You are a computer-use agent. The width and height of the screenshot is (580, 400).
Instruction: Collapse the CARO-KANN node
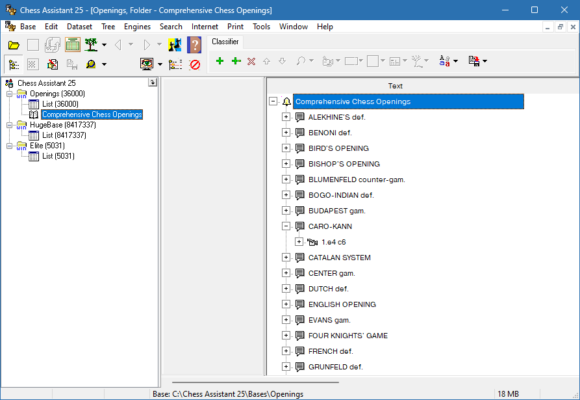(x=286, y=226)
